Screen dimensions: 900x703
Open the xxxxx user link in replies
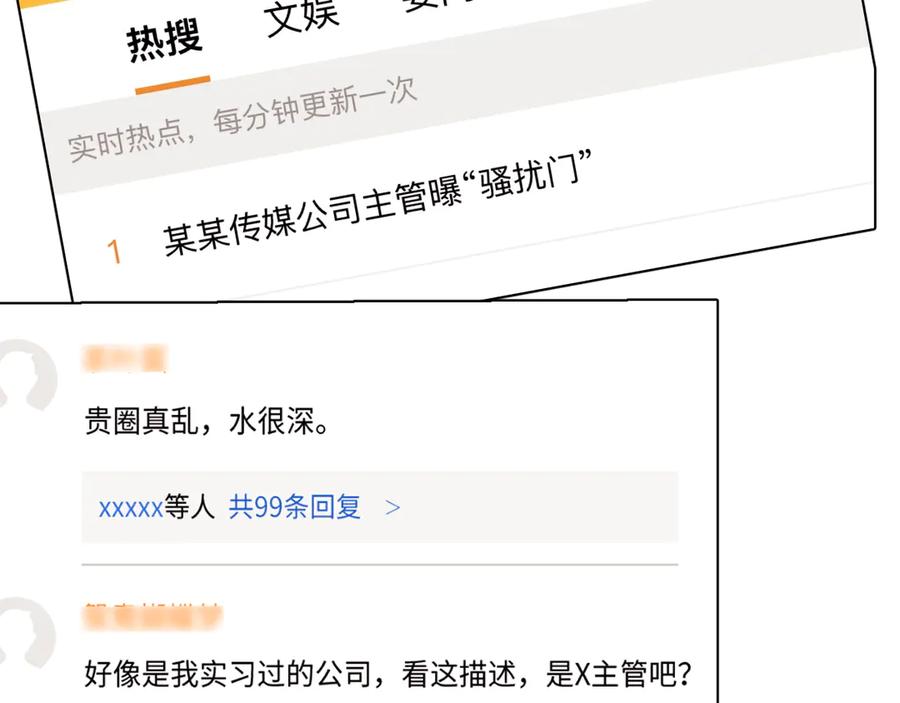pyautogui.click(x=131, y=508)
